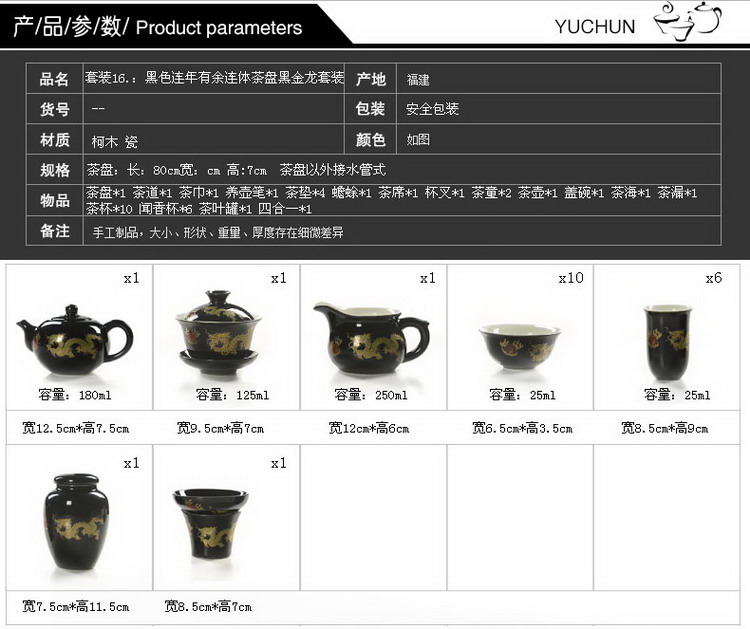Click the x10 quantity label above cup
750x629 pixels.
(x=571, y=278)
